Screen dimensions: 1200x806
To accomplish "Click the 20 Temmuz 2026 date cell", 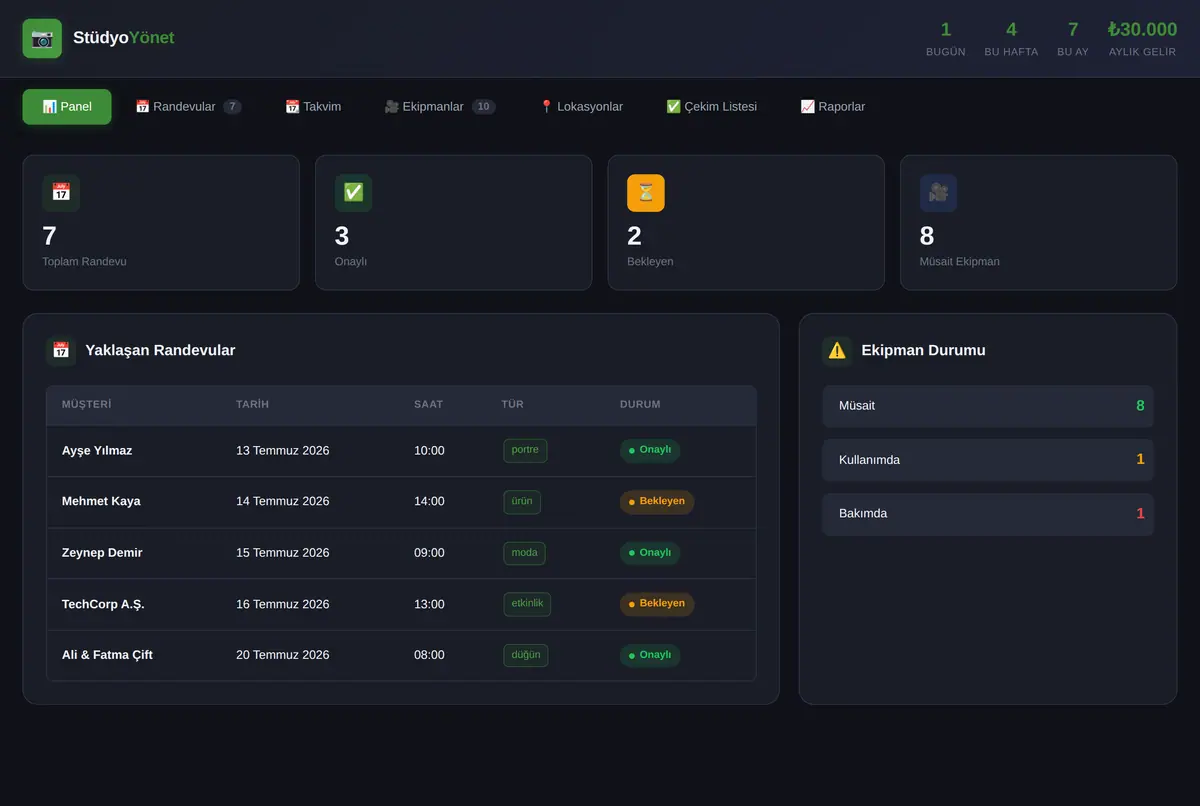I will click(283, 655).
